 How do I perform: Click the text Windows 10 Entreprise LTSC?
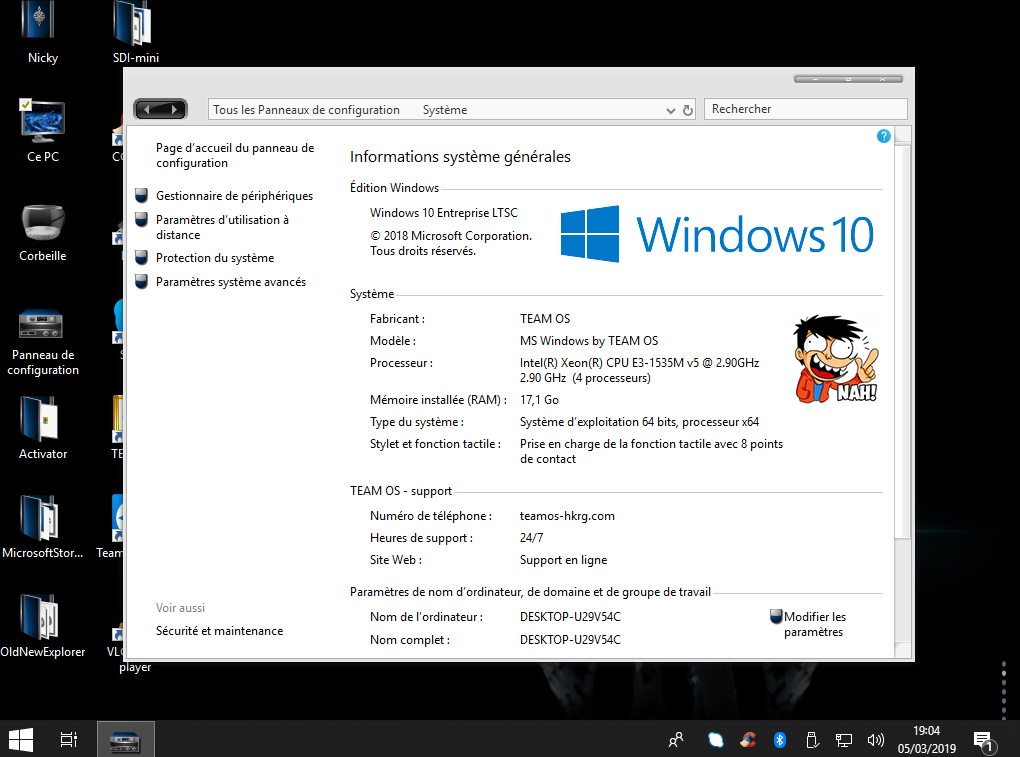[x=444, y=213]
